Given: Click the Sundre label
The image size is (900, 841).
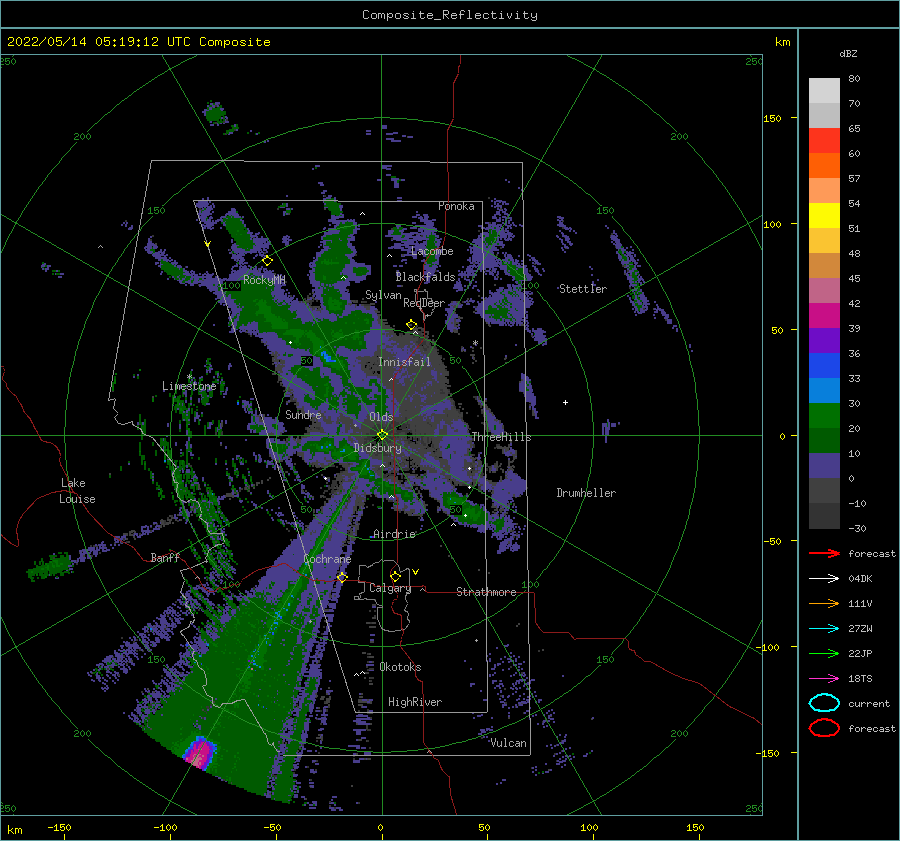Looking at the screenshot, I should (x=303, y=414).
